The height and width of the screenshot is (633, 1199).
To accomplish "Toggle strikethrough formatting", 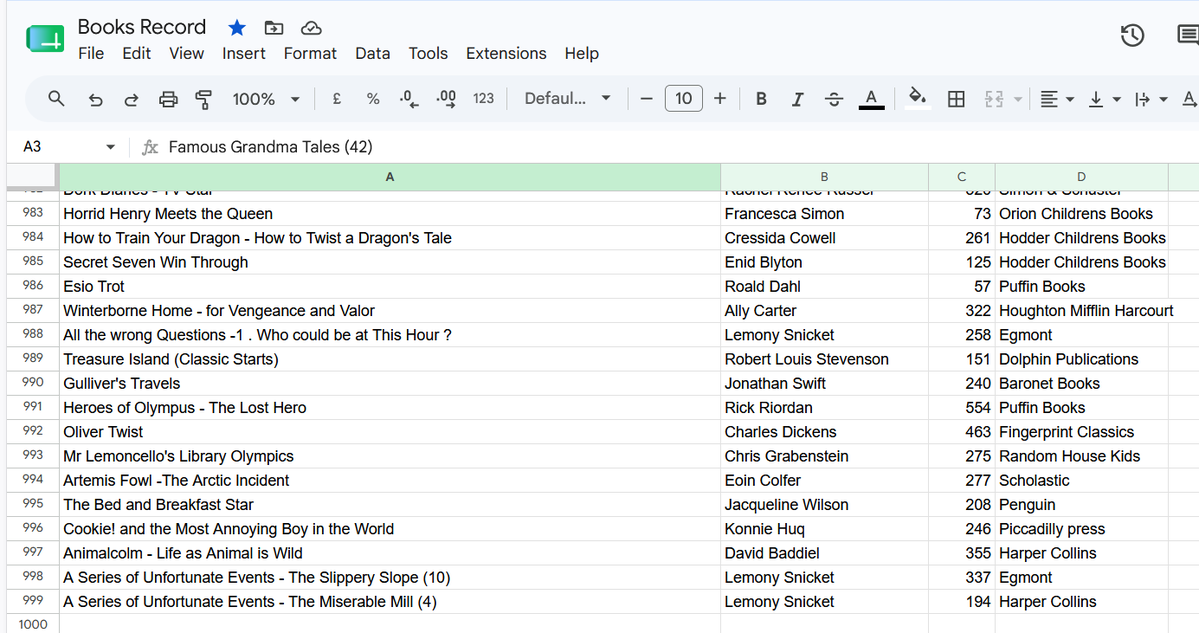I will coord(833,99).
